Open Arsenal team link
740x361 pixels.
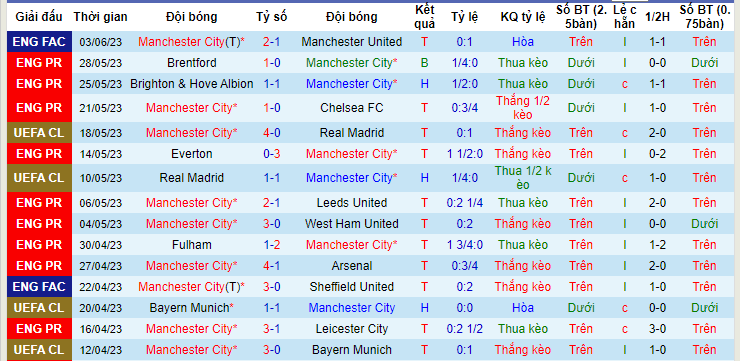352,266
